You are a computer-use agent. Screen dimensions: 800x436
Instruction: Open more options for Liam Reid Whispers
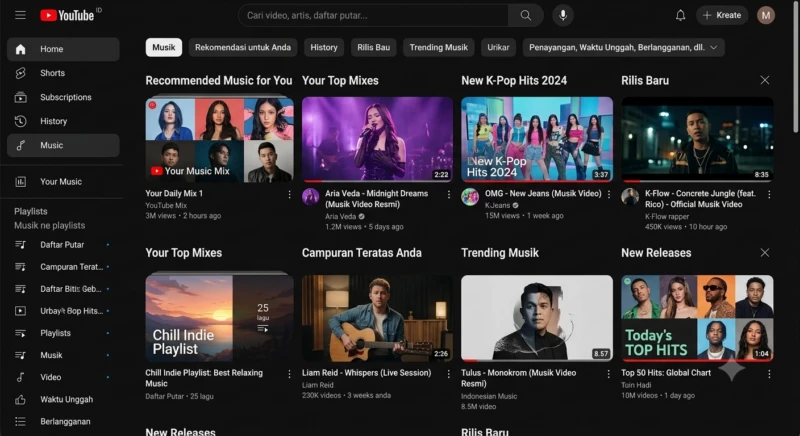click(x=448, y=374)
